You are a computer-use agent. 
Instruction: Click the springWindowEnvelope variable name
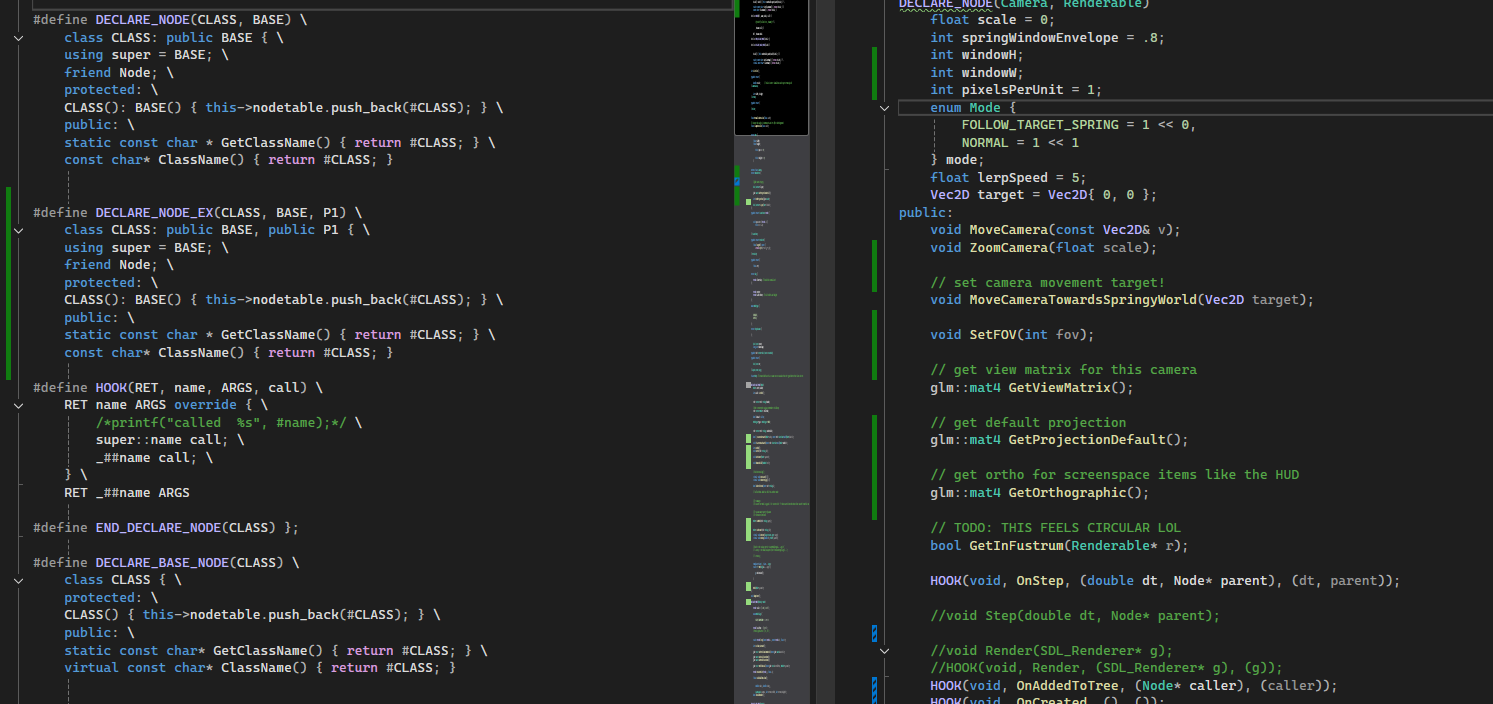1040,38
